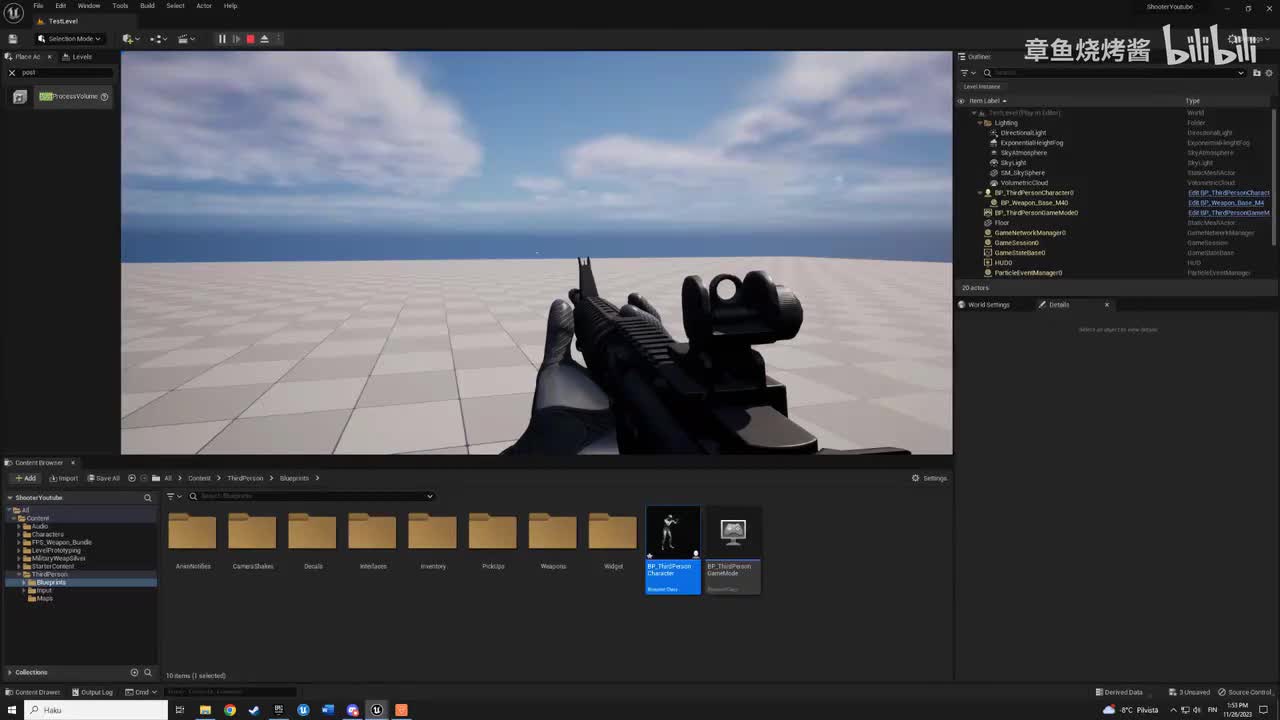Open the Tools menu
Image resolution: width=1280 pixels, height=720 pixels.
point(120,6)
